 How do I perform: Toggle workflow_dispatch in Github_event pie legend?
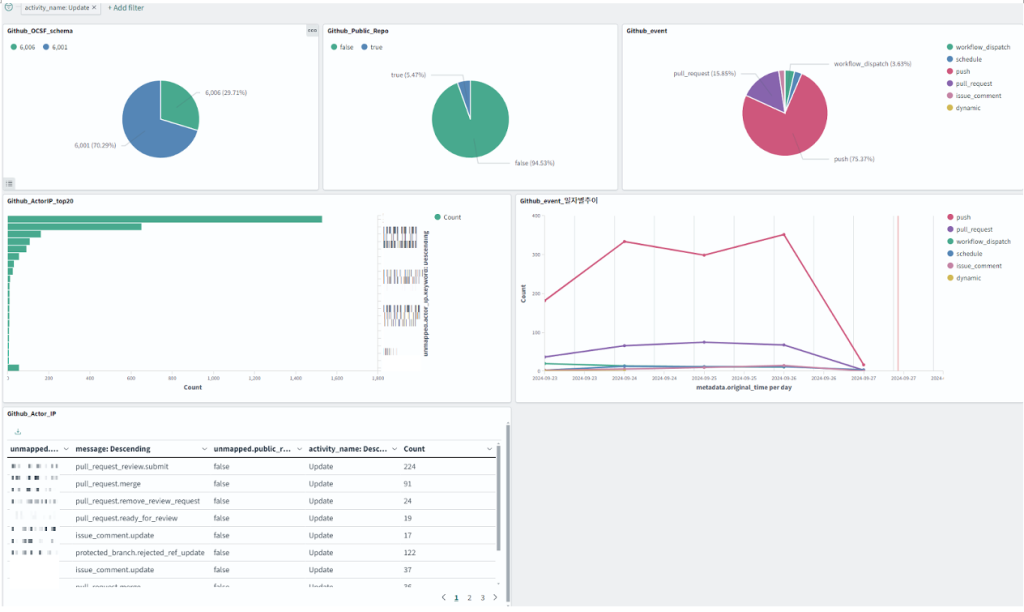(978, 47)
